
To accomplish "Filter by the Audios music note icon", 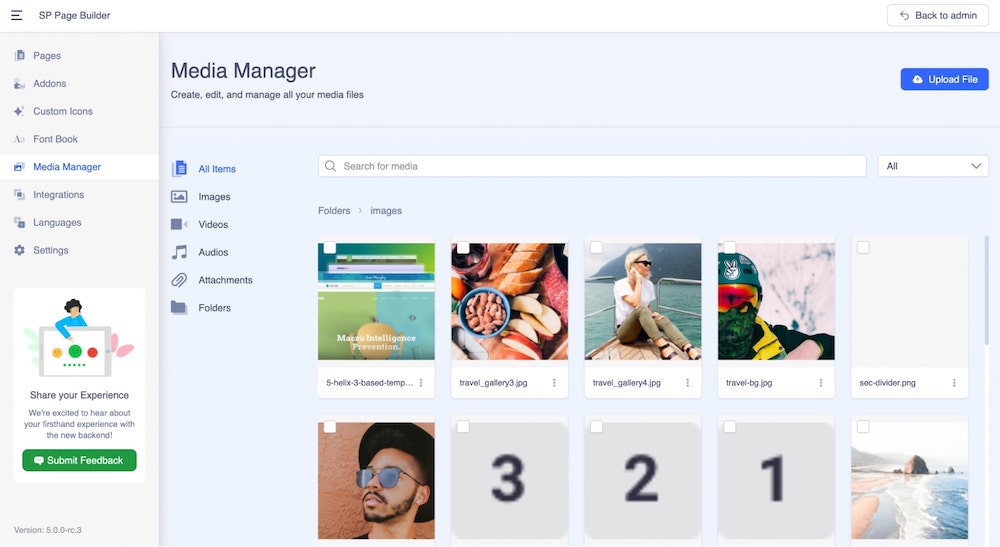I will pyautogui.click(x=179, y=253).
